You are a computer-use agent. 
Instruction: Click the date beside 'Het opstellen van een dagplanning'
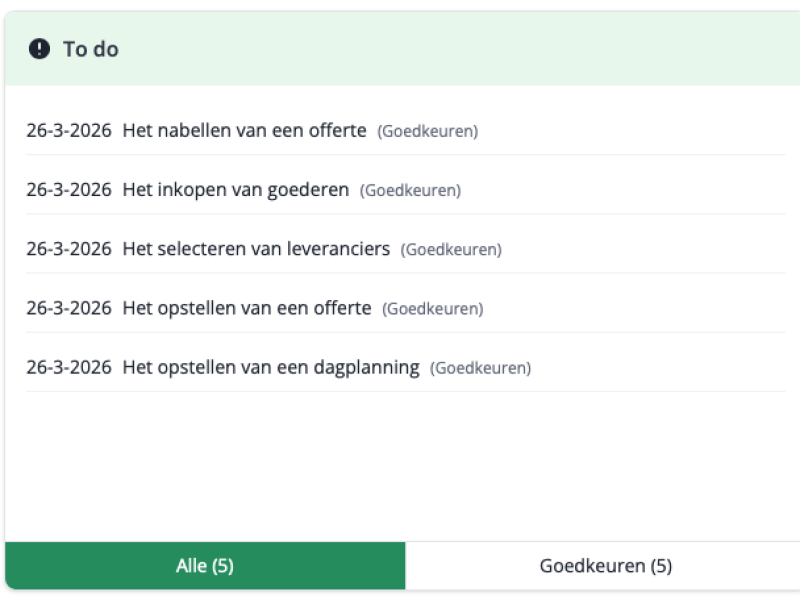[70, 366]
